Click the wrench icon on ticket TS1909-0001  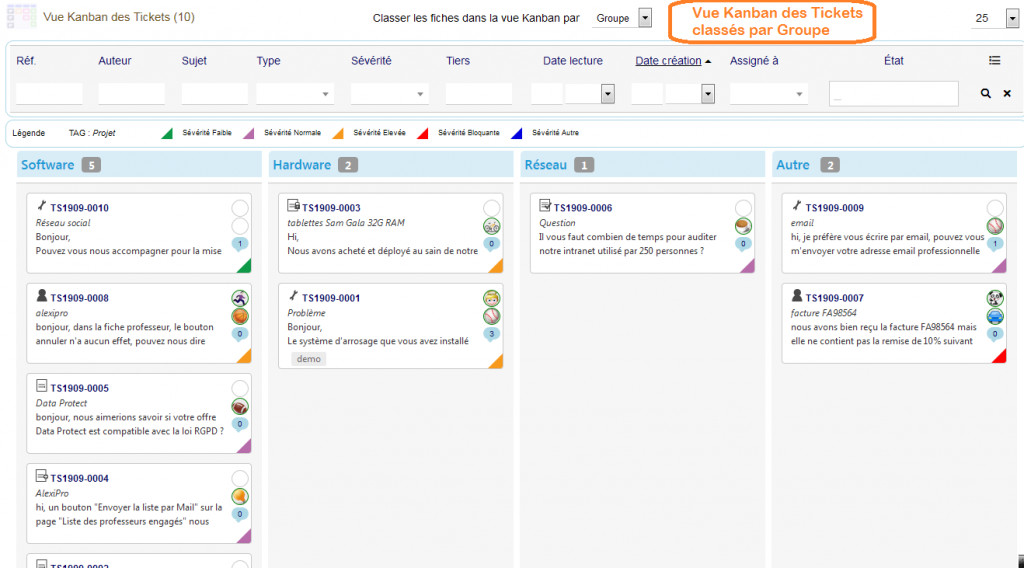tap(293, 296)
